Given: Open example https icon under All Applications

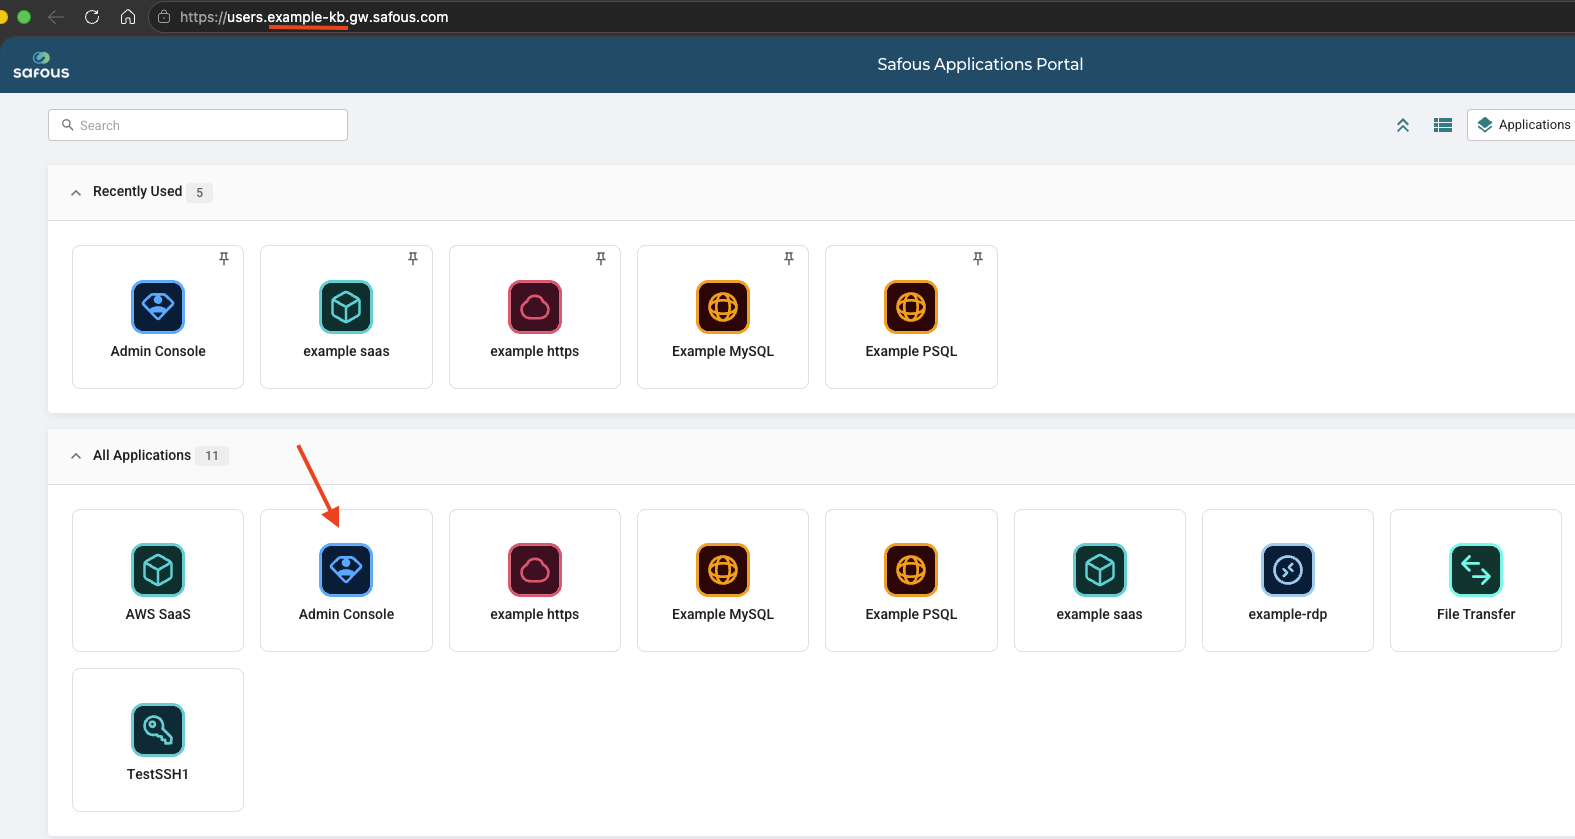Looking at the screenshot, I should (535, 570).
